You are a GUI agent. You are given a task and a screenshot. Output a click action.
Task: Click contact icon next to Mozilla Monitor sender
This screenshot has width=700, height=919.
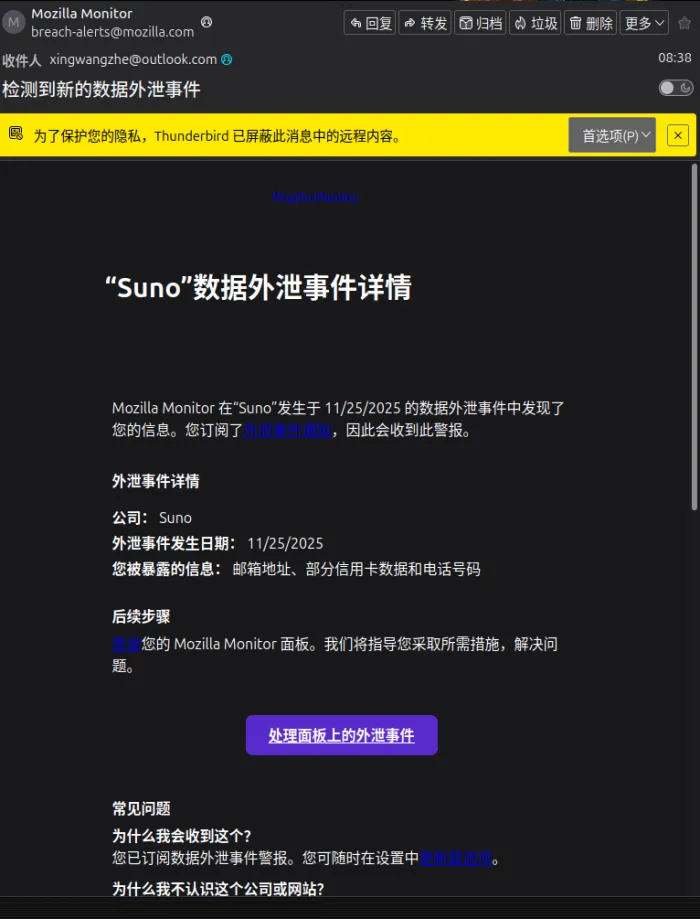(x=206, y=22)
